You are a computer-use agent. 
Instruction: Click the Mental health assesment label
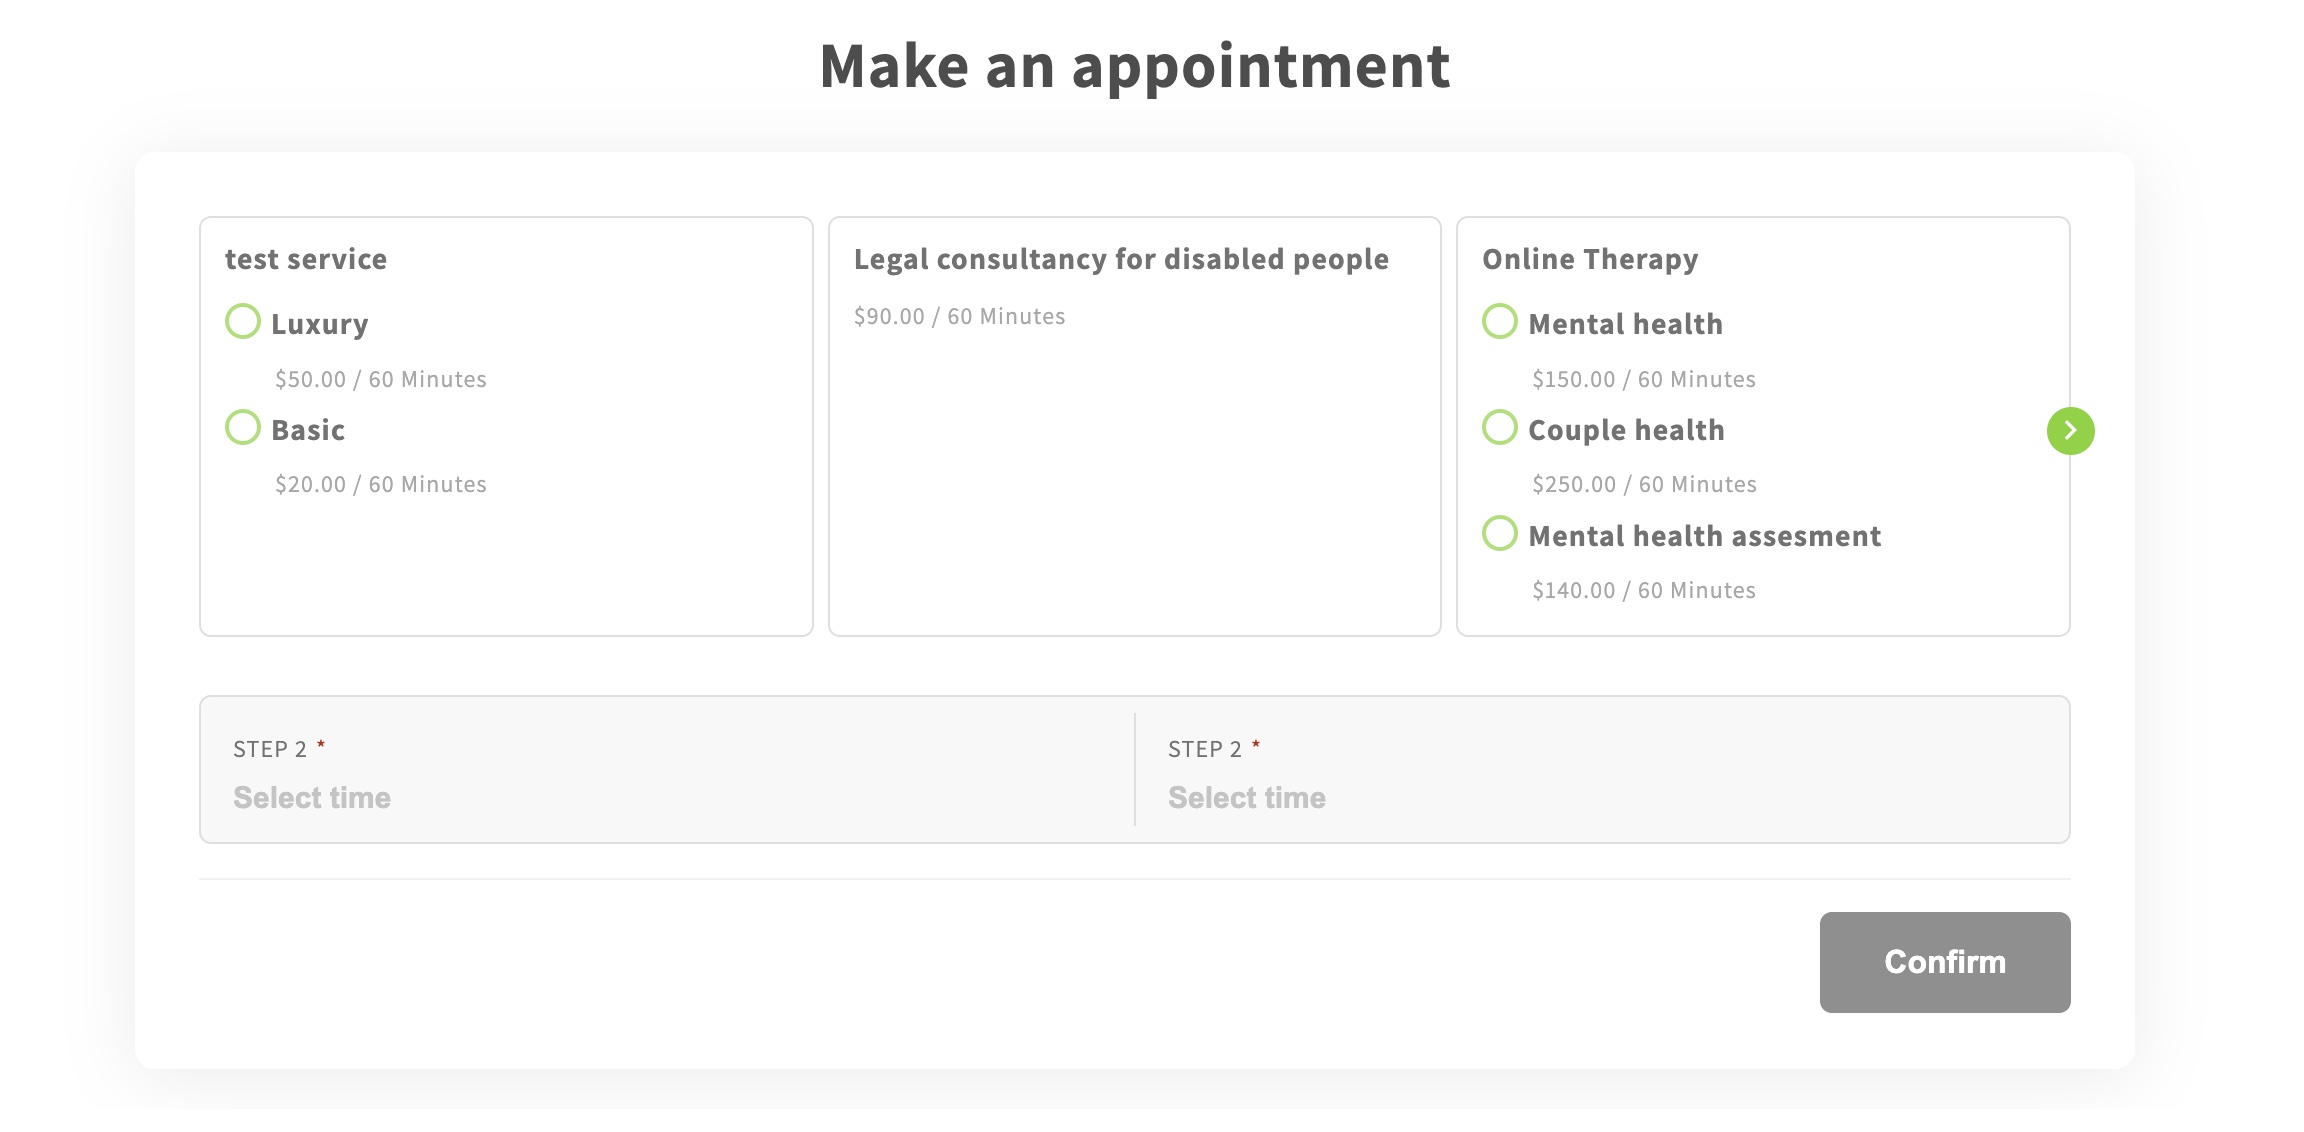click(1704, 536)
